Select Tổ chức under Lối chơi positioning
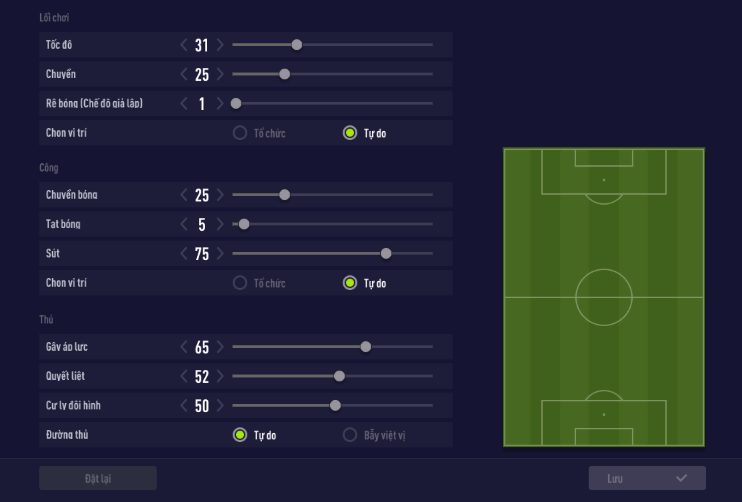 [x=240, y=132]
